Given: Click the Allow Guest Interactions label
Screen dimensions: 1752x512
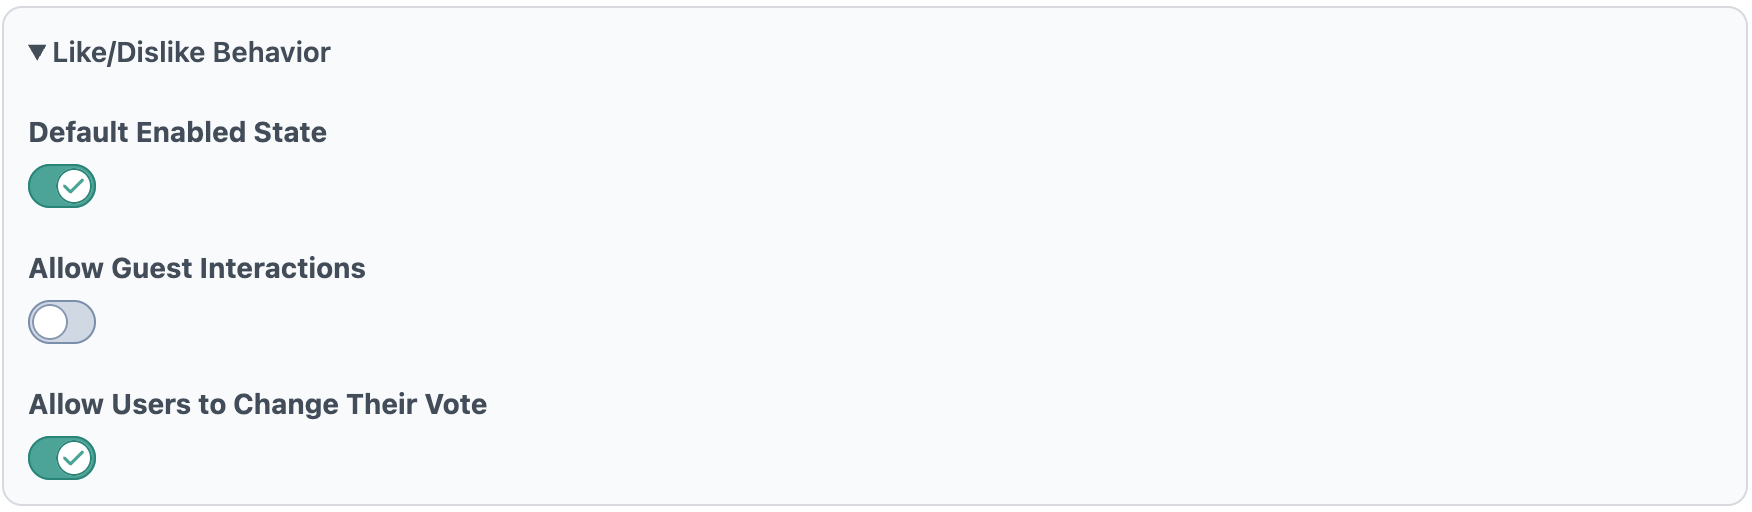Looking at the screenshot, I should click(x=197, y=269).
